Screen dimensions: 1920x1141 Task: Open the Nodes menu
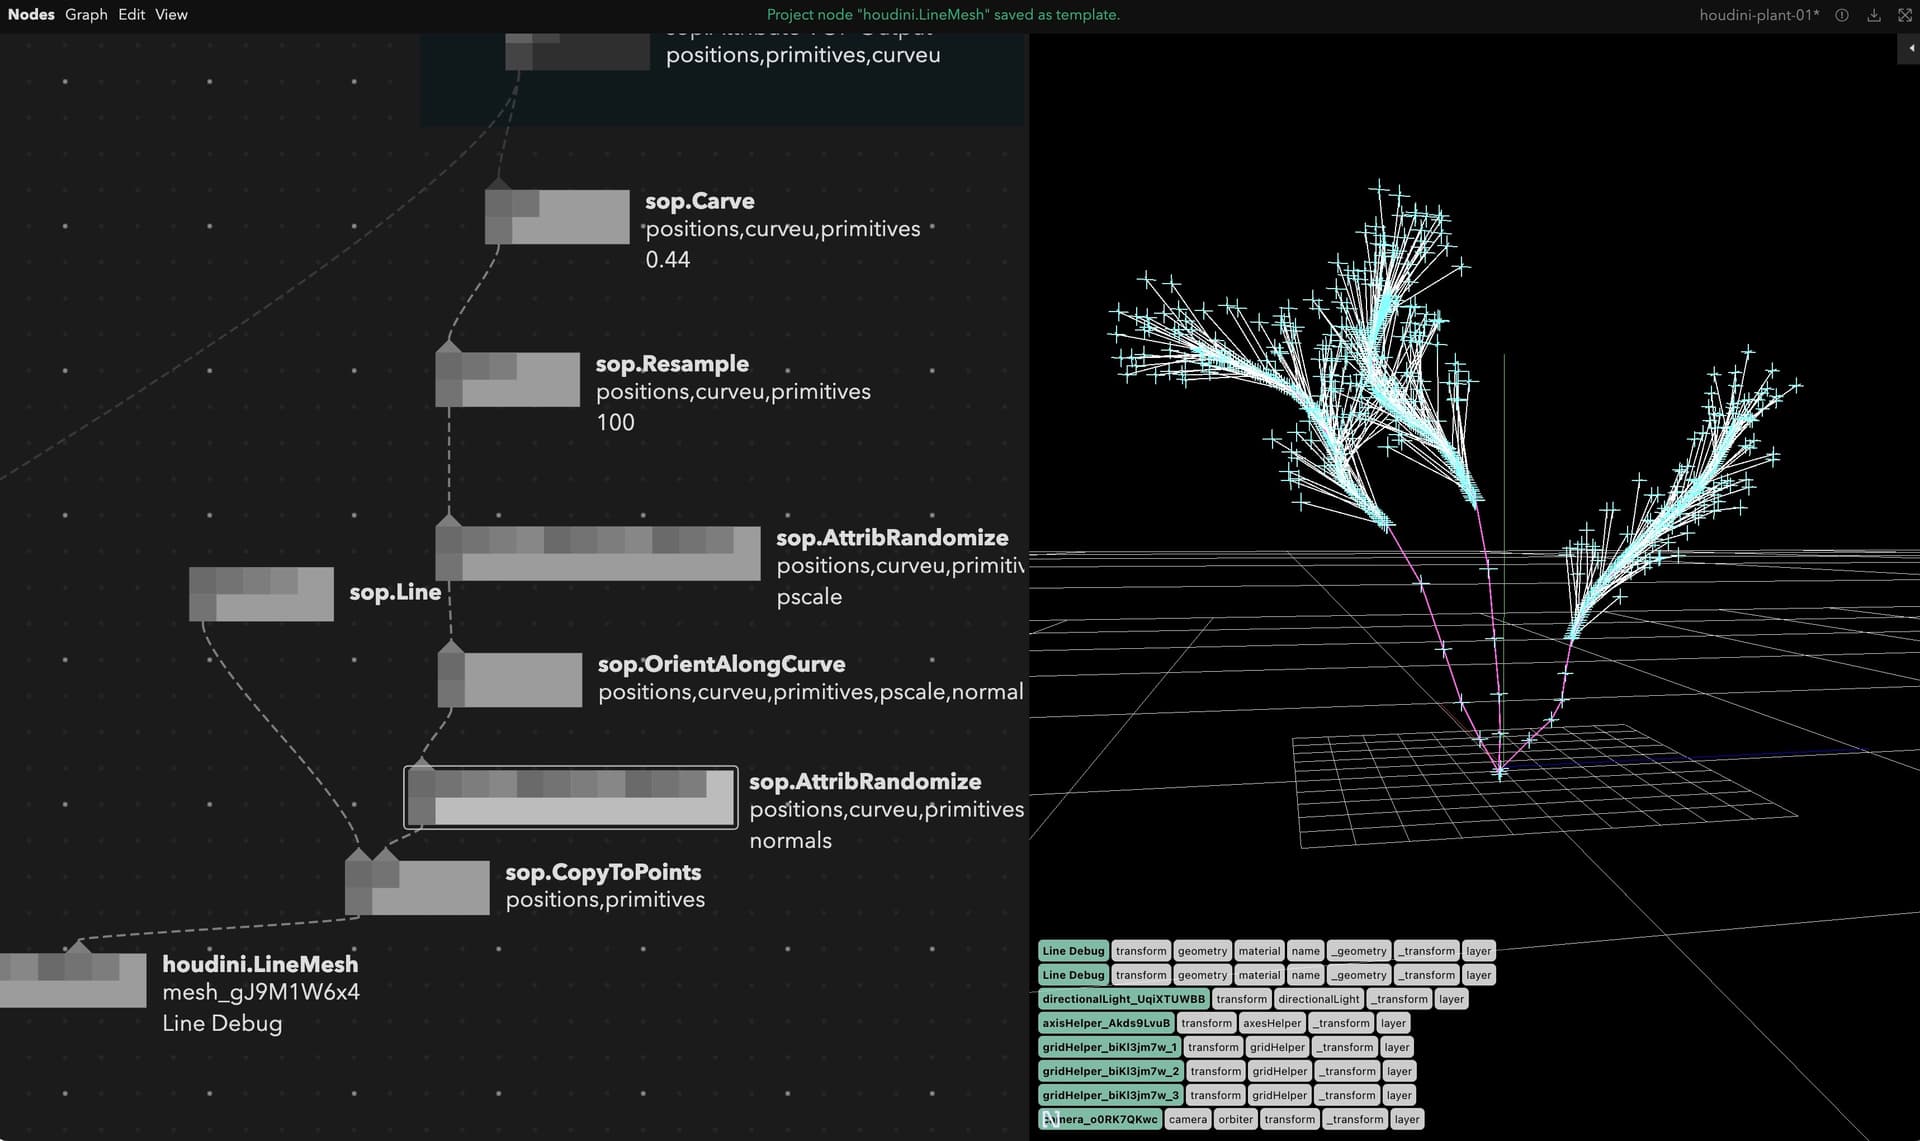31,14
